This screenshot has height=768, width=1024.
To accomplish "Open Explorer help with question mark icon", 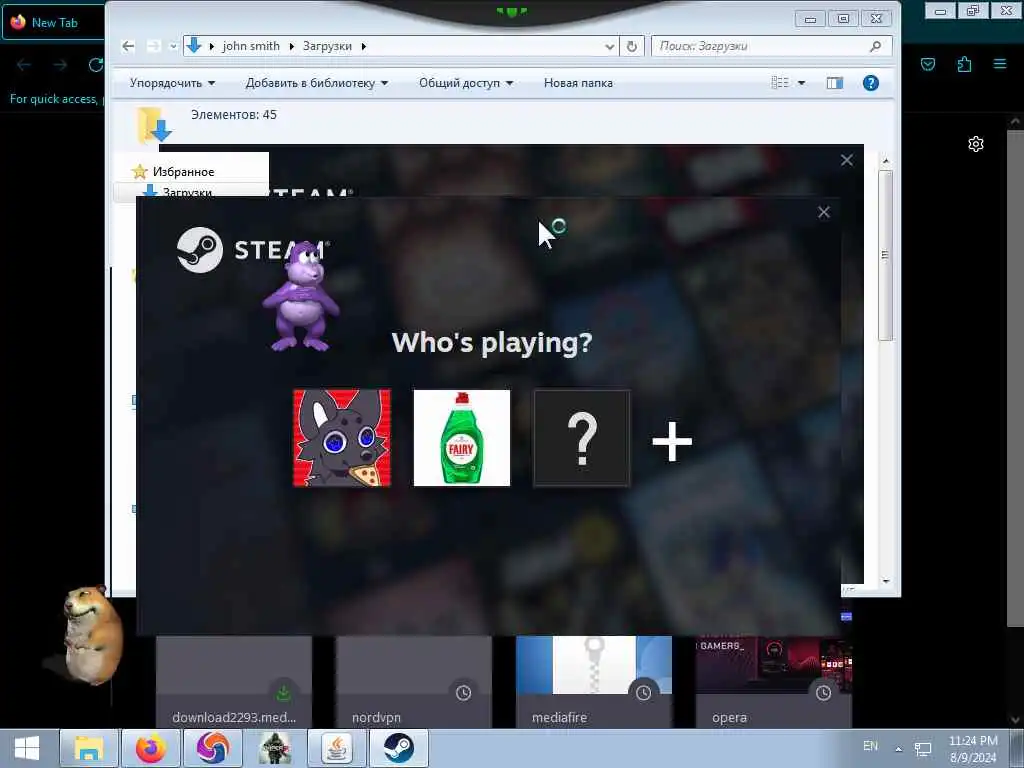I will (x=871, y=83).
